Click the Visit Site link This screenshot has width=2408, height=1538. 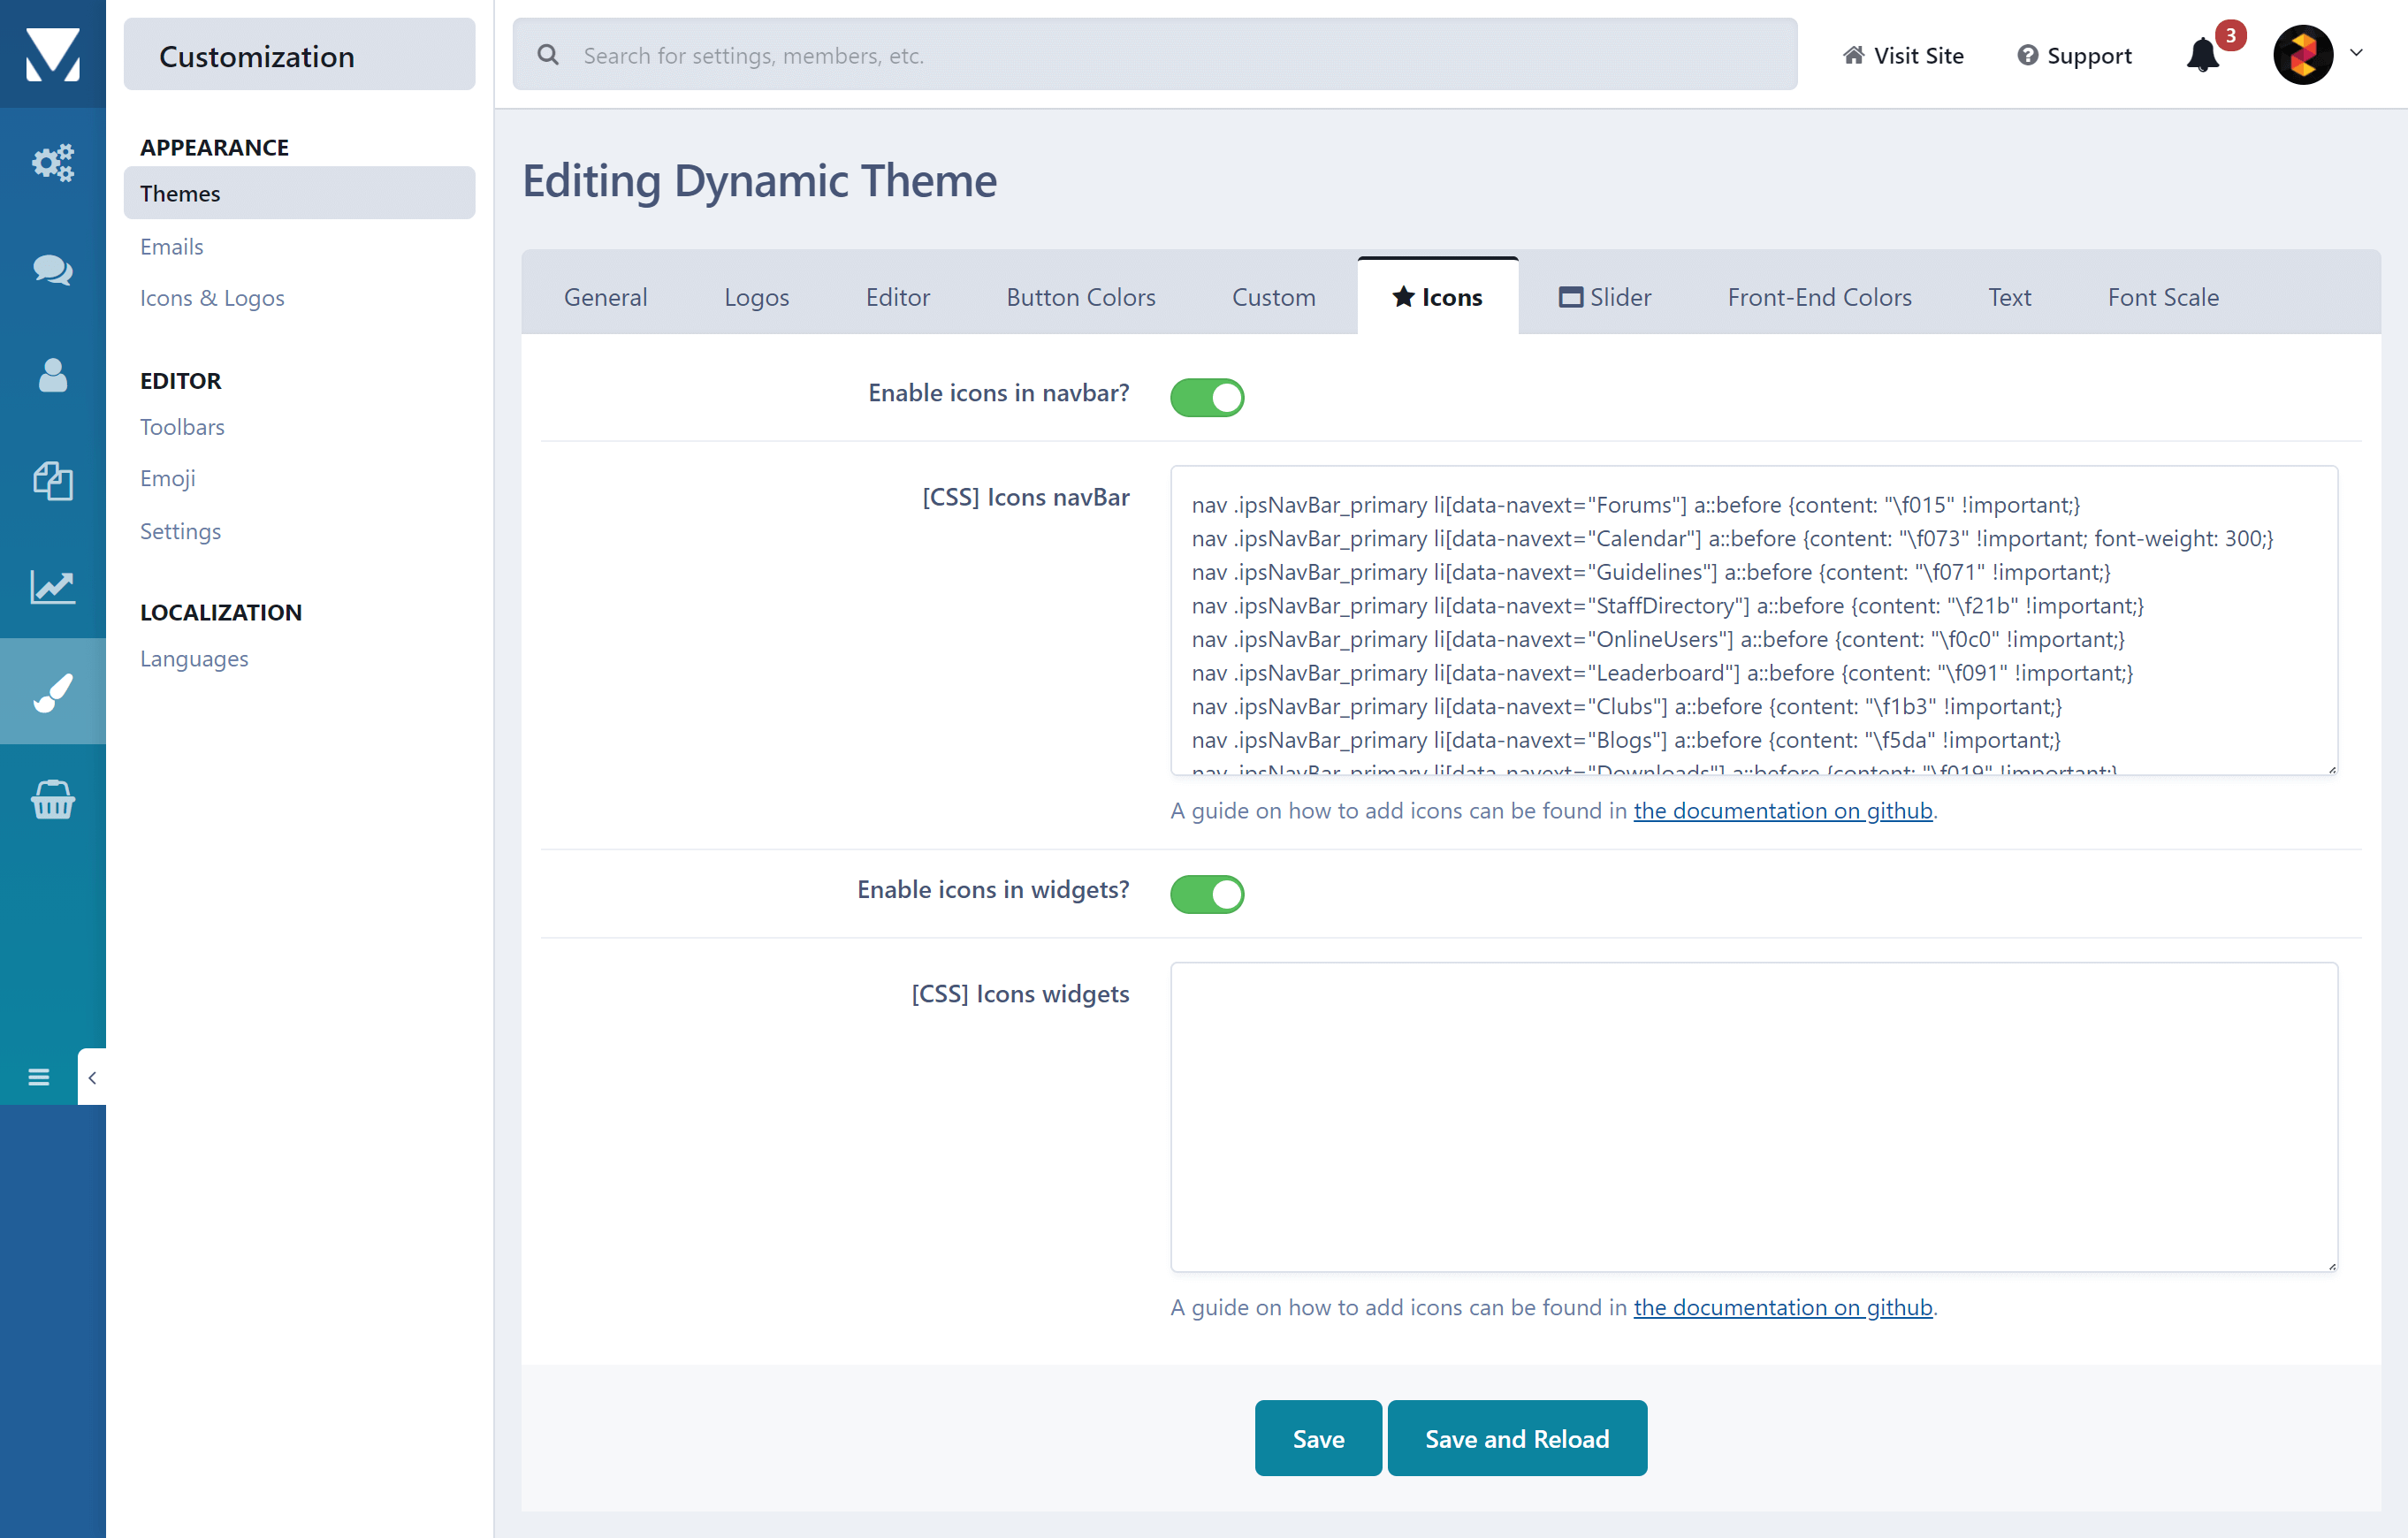(x=1903, y=55)
